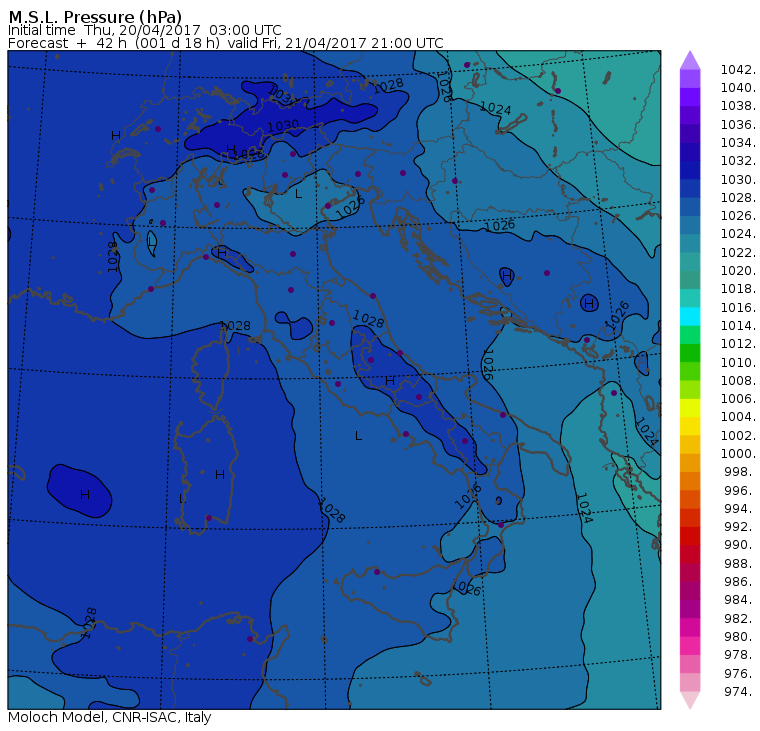760x731 pixels.
Task: Click the legend label '1010.'
Action: pyautogui.click(x=738, y=362)
